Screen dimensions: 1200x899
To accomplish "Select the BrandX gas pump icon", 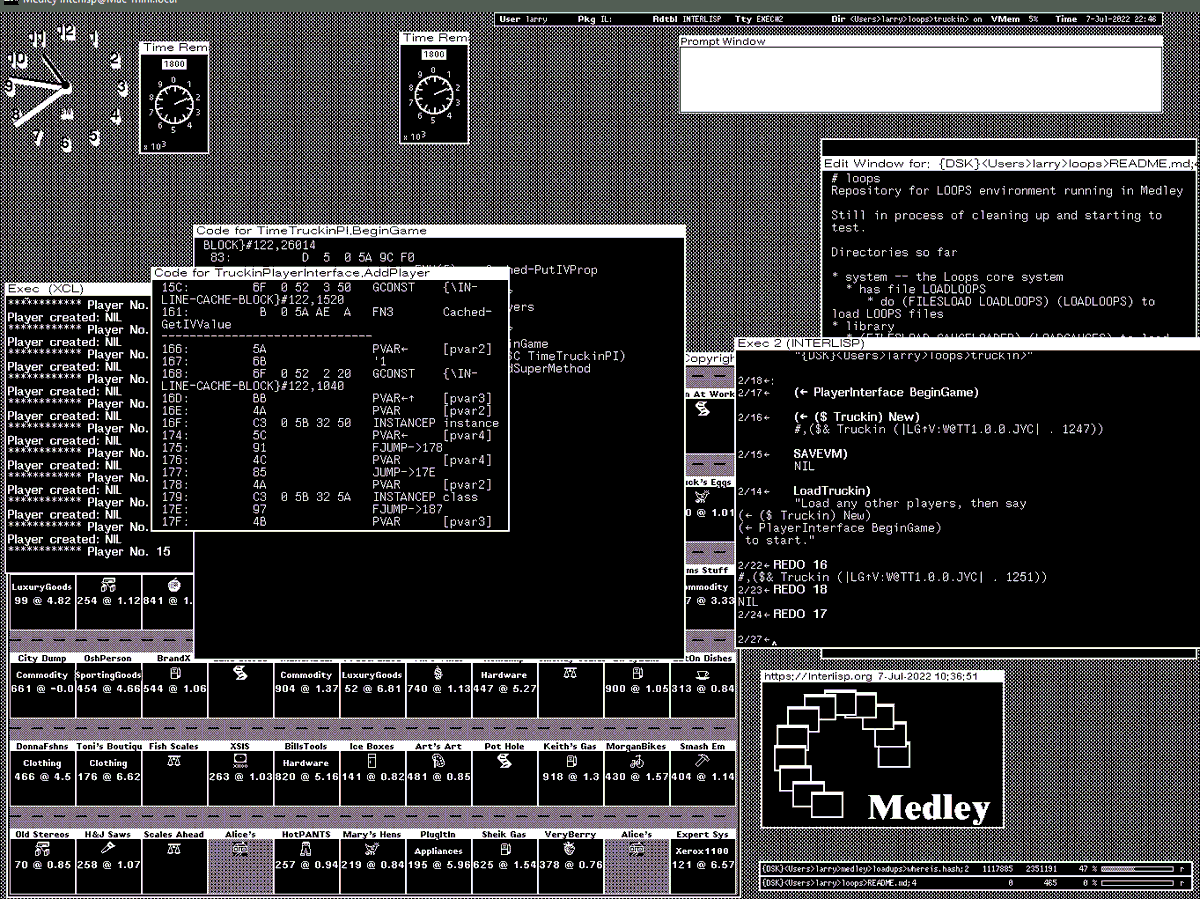I will (x=173, y=675).
